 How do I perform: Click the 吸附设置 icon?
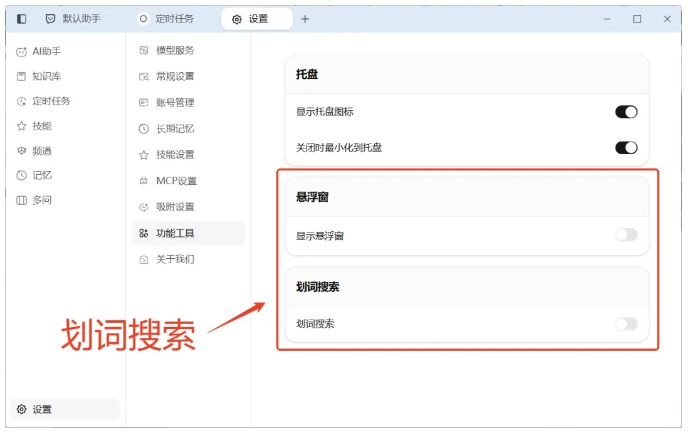(x=144, y=207)
